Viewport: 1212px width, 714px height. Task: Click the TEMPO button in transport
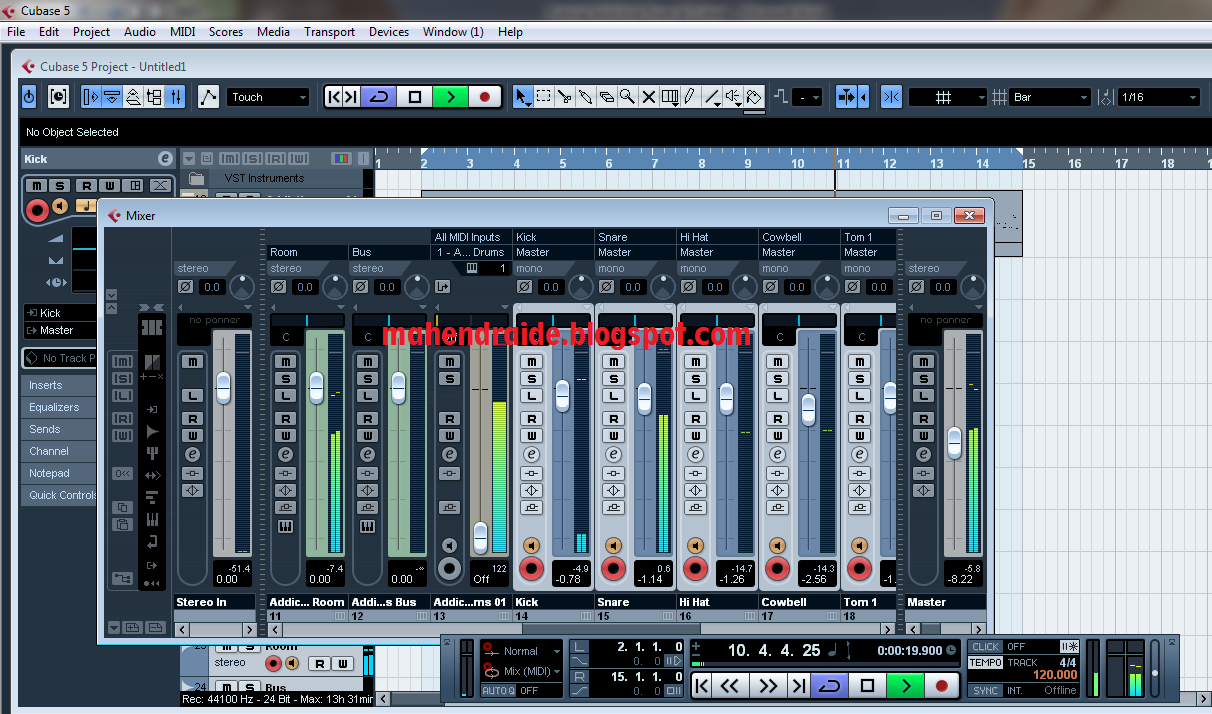985,662
